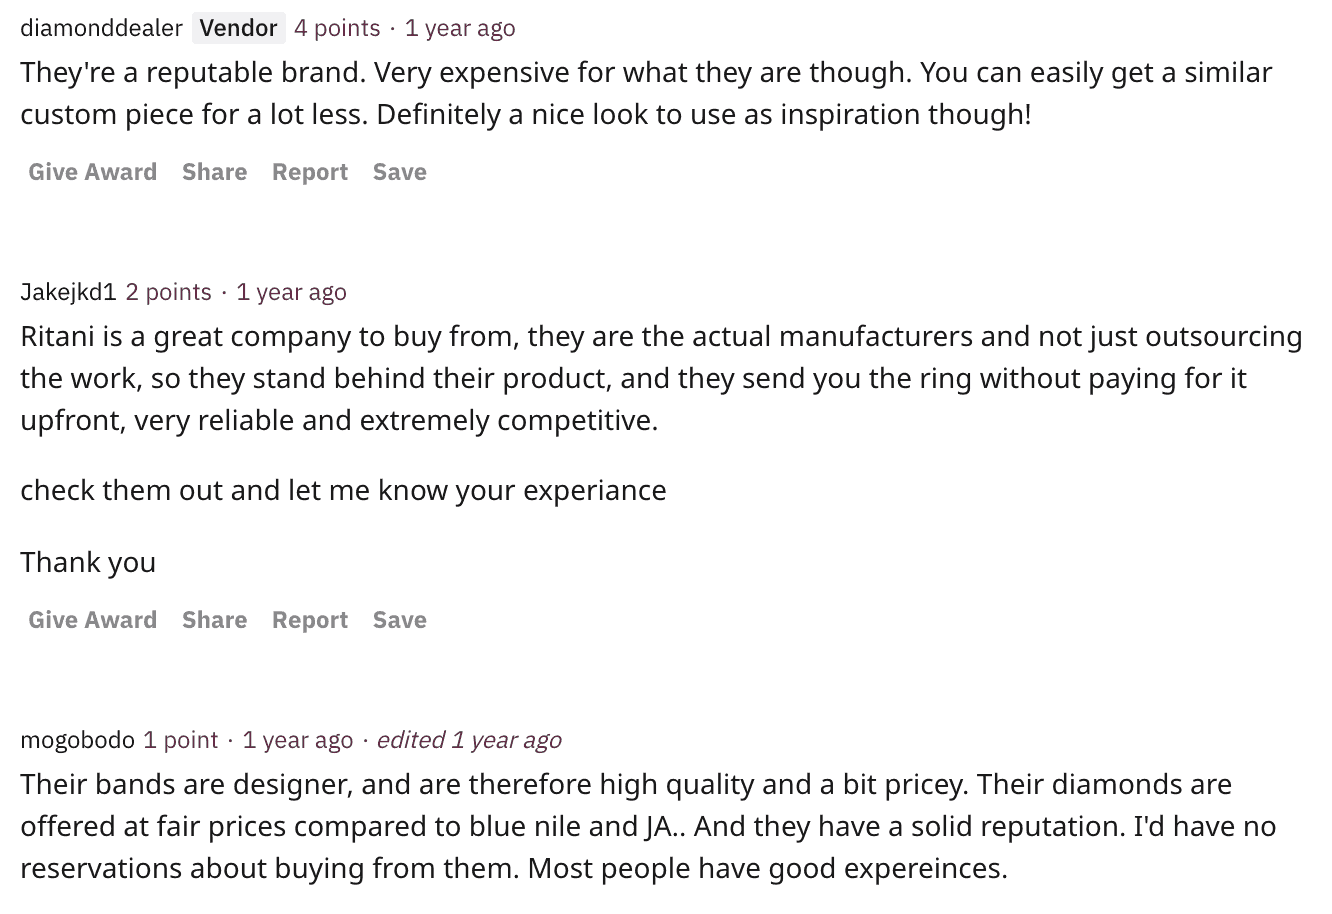The image size is (1332, 914).
Task: Click the timestamp on Jakejkd1's comment
Action: (x=291, y=291)
